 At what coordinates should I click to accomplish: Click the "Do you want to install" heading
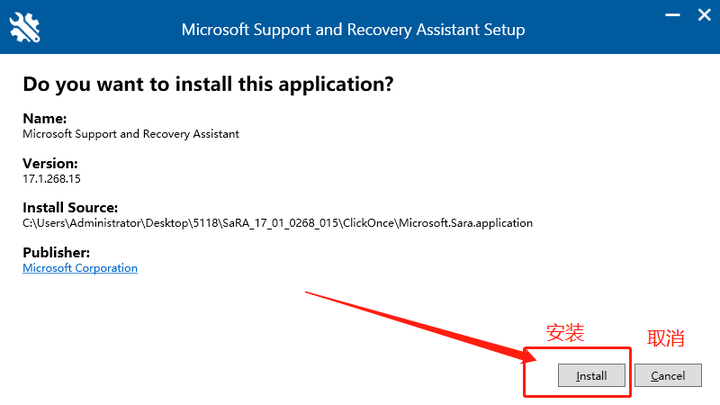208,84
